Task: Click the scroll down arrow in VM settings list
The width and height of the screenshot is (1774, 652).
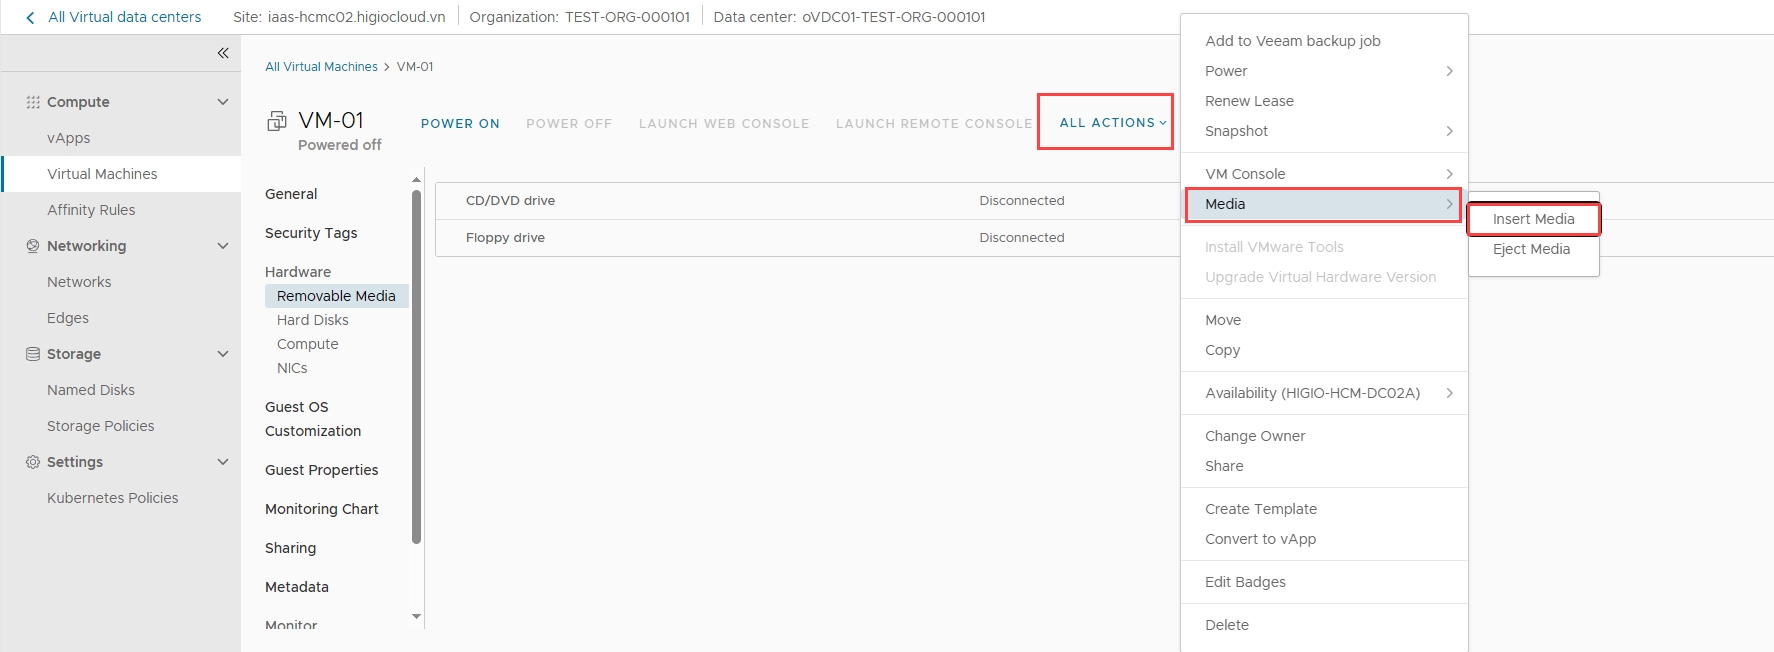Action: 417,617
